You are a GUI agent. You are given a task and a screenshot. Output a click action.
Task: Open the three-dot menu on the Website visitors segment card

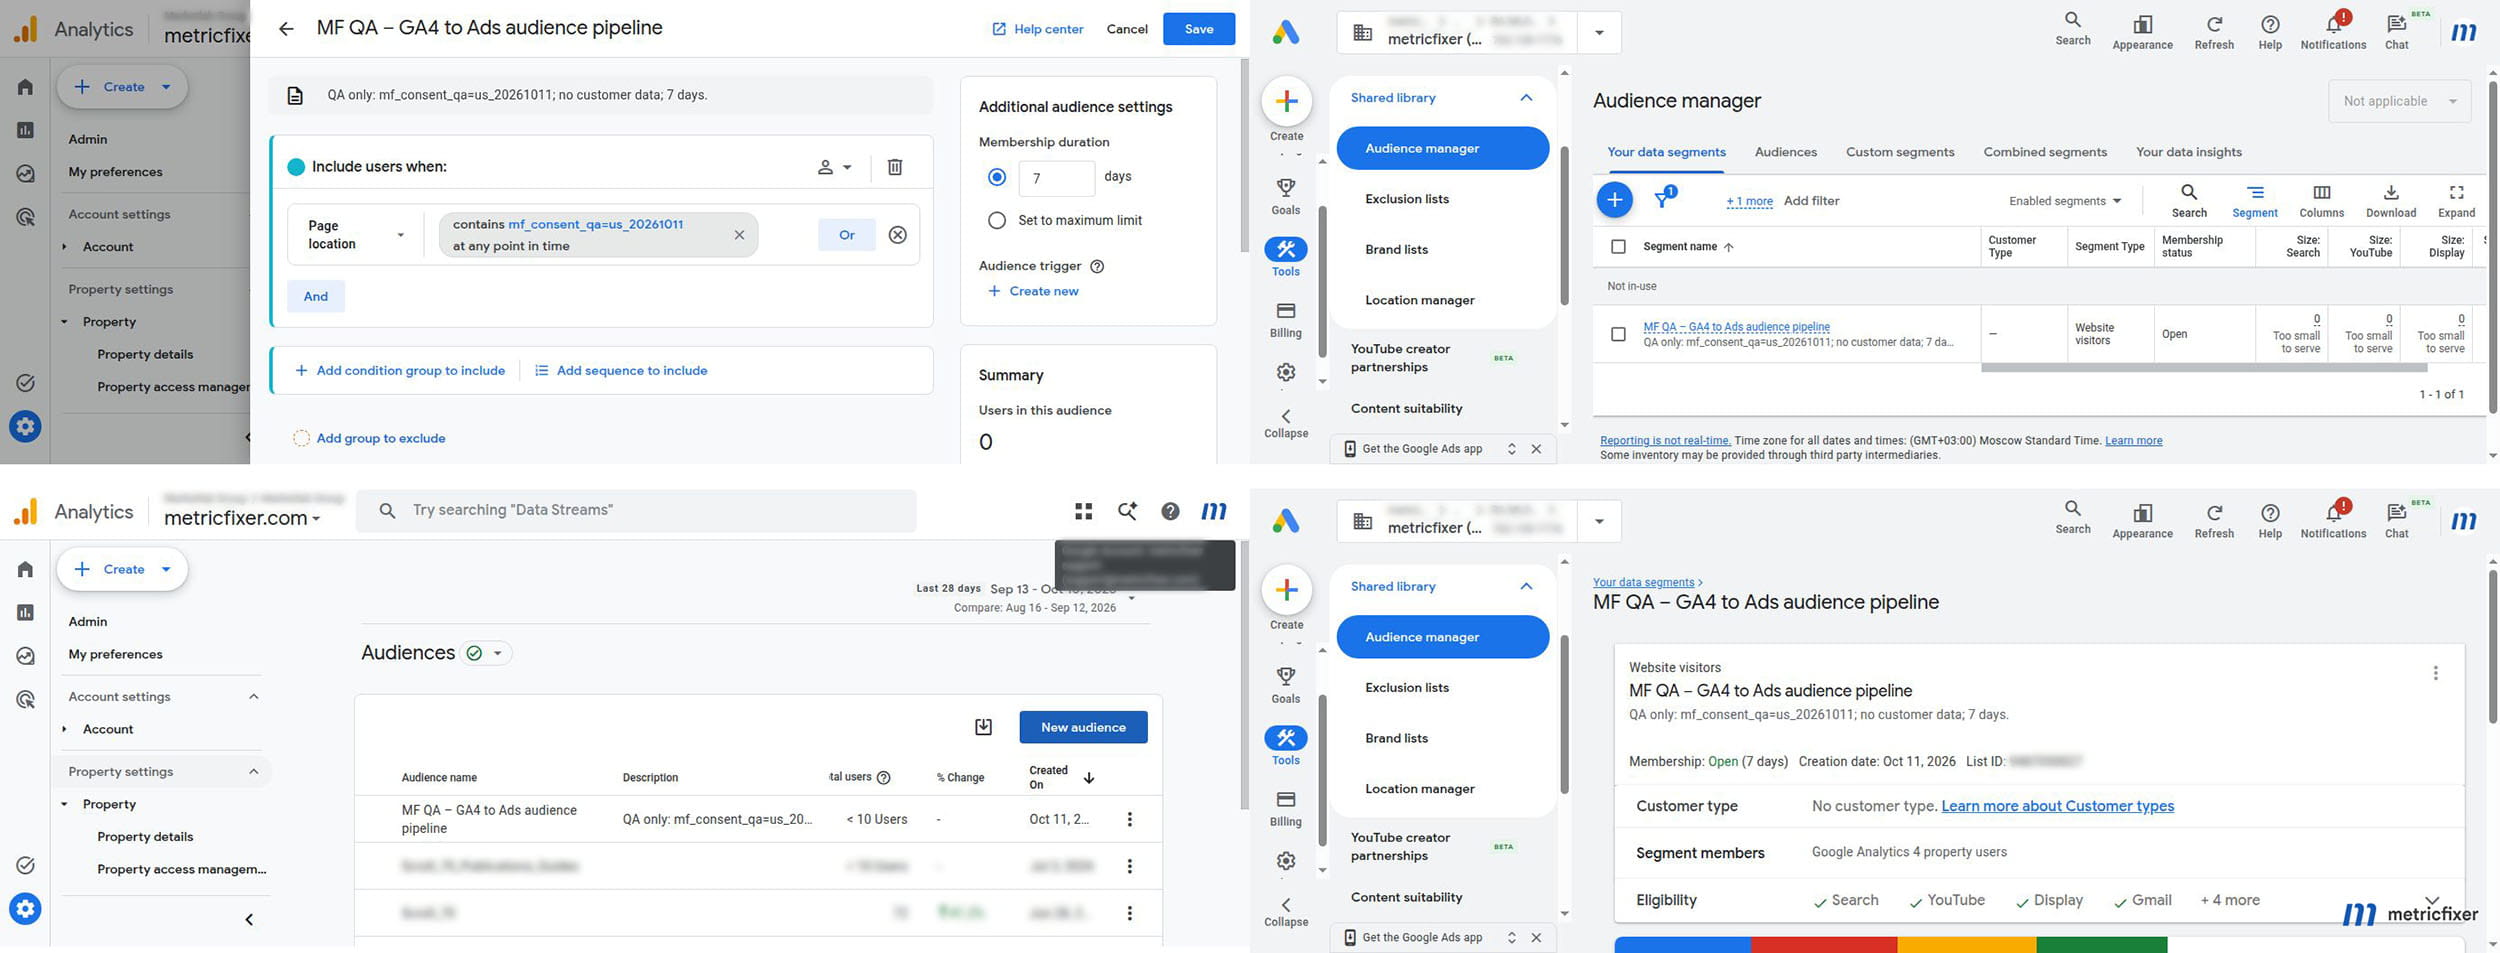pos(2435,673)
